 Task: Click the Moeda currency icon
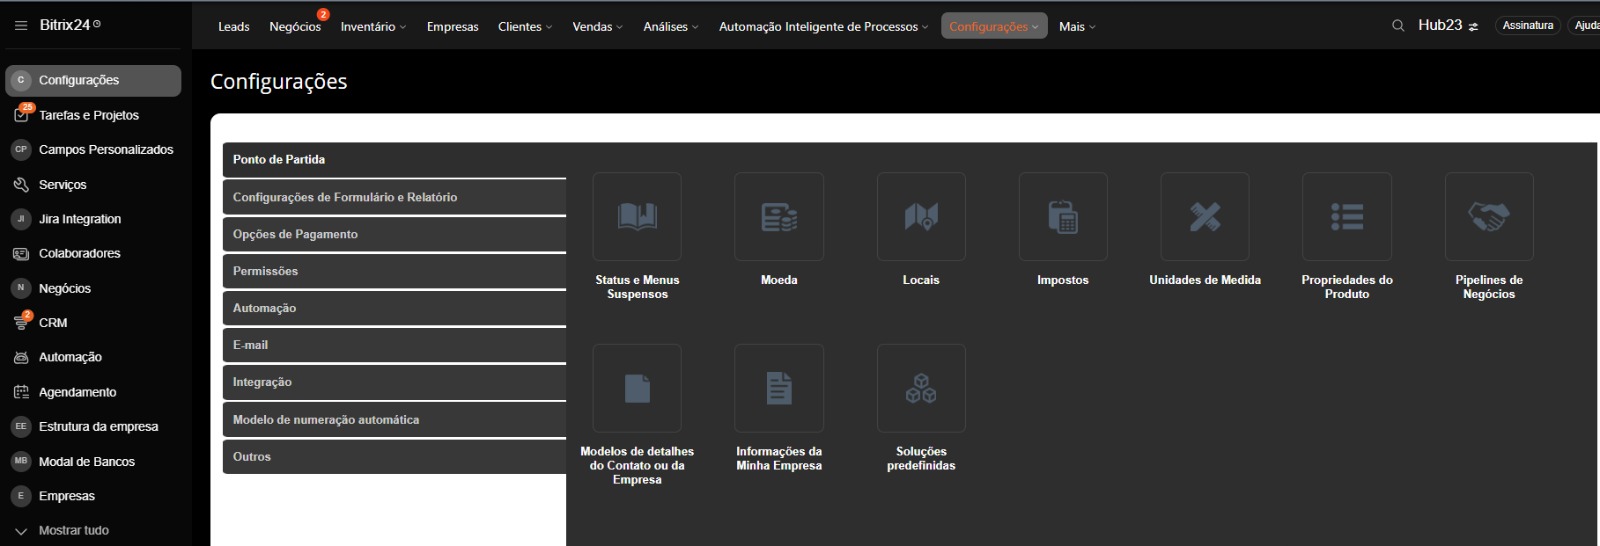[779, 217]
